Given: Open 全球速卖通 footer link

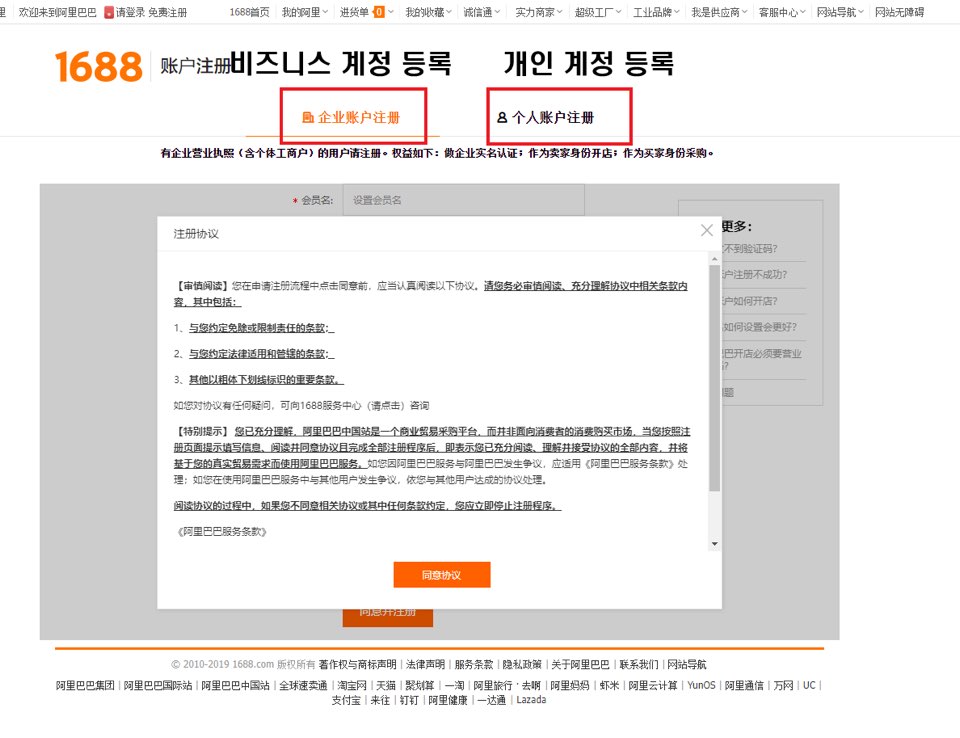Looking at the screenshot, I should tap(304, 685).
